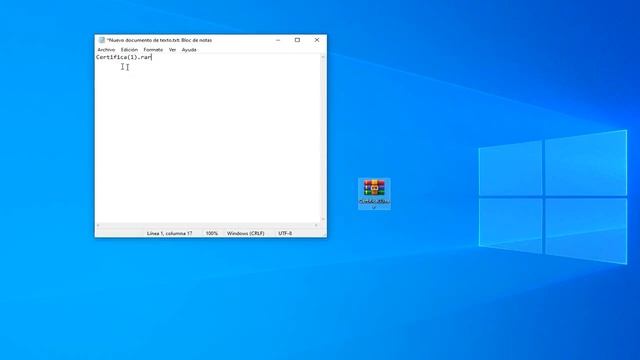Click the 100% zoom status entry
This screenshot has width=640, height=360.
[211, 233]
